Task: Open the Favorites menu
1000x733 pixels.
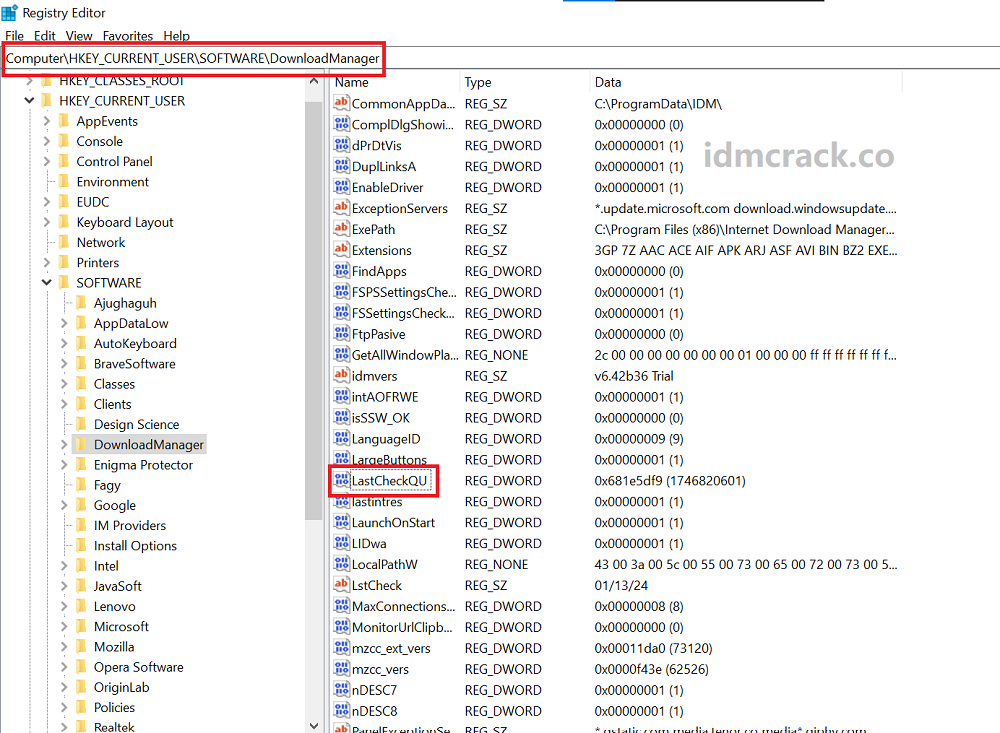Action: tap(128, 36)
